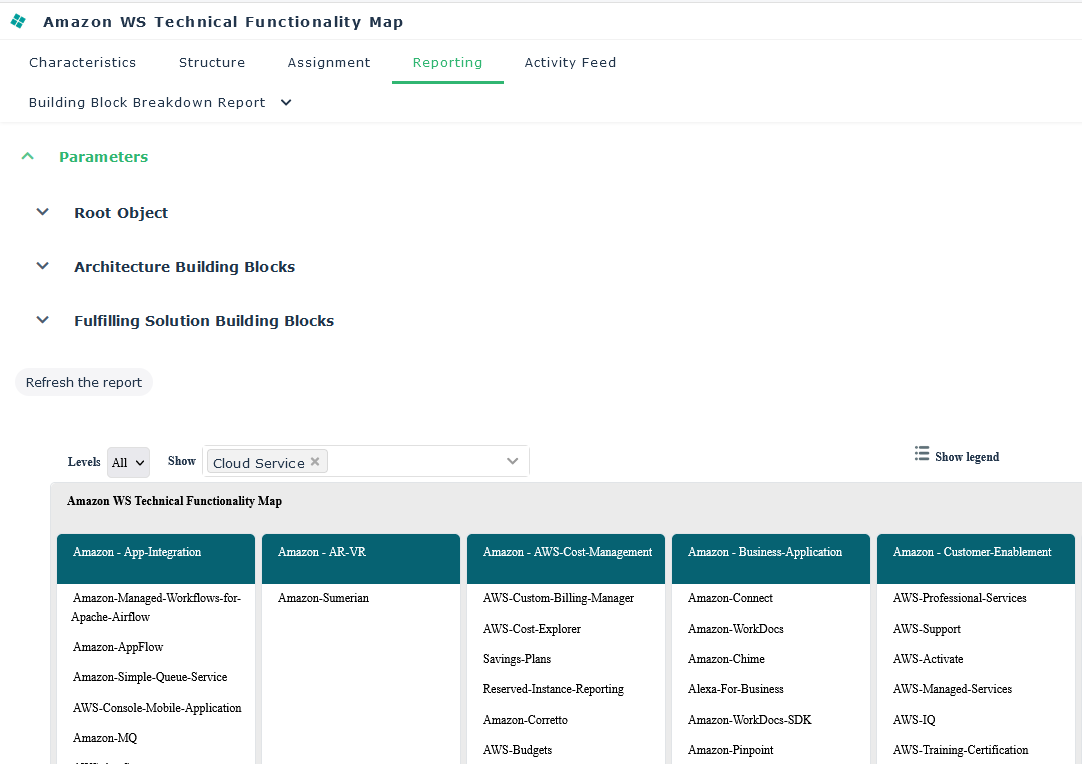
Task: Switch to the Structure tab
Action: (x=212, y=62)
